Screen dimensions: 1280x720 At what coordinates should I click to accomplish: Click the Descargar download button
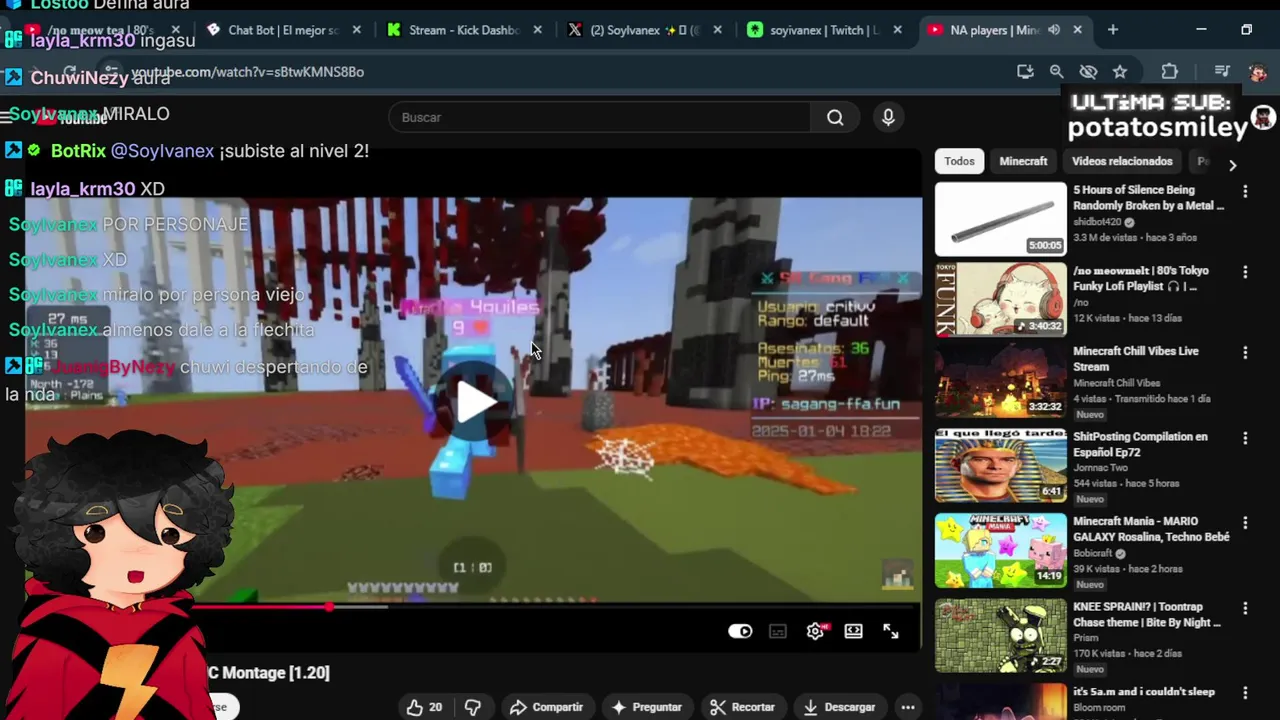point(839,707)
